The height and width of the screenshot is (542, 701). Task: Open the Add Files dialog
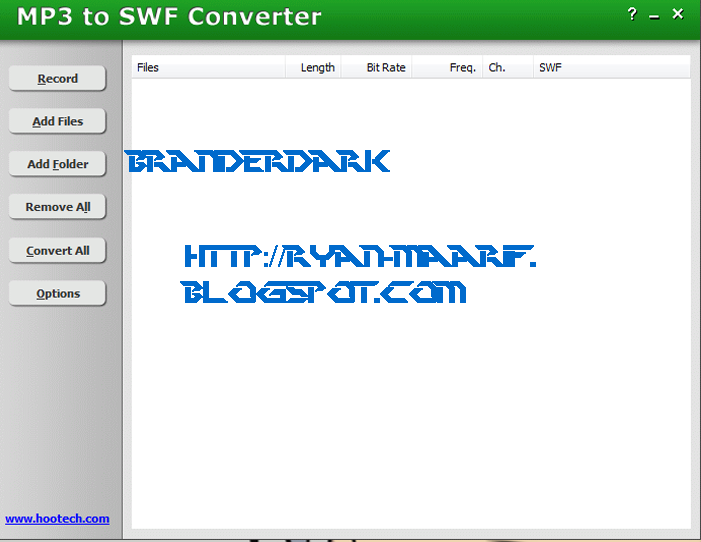pyautogui.click(x=57, y=121)
